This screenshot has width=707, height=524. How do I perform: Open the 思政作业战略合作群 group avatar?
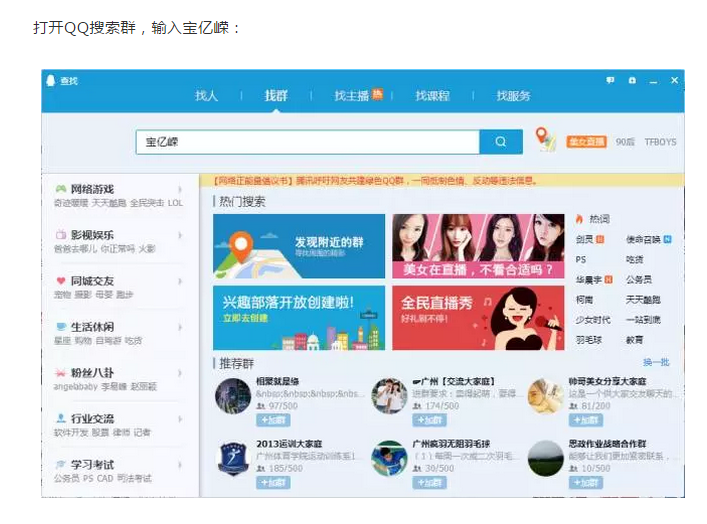pyautogui.click(x=546, y=459)
